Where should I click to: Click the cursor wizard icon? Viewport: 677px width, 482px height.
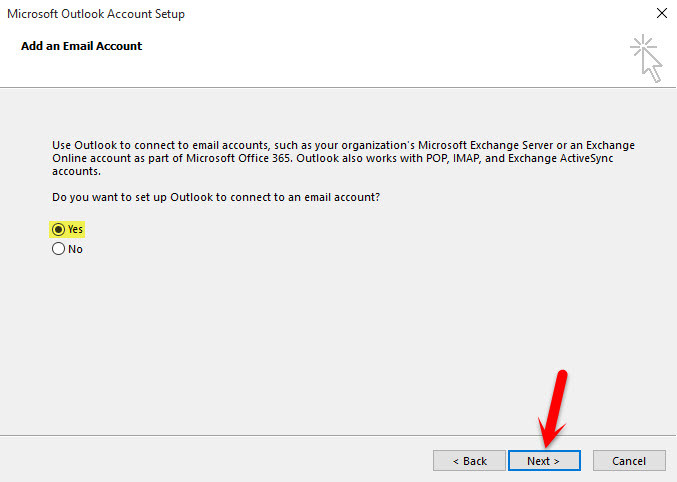pos(646,58)
